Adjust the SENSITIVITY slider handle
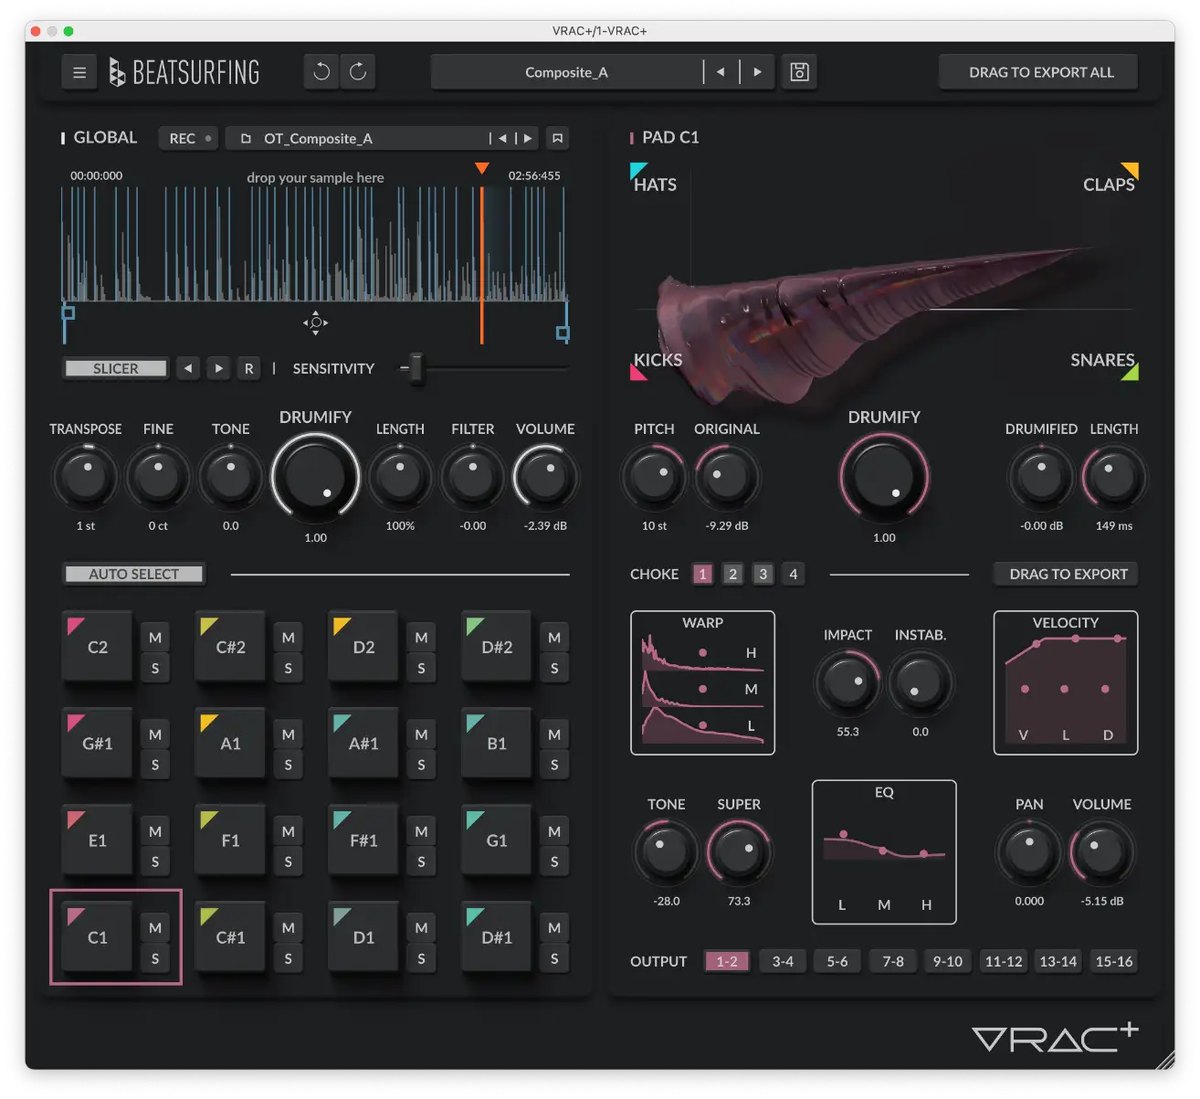Screen dimensions: 1200x1099 click(416, 368)
